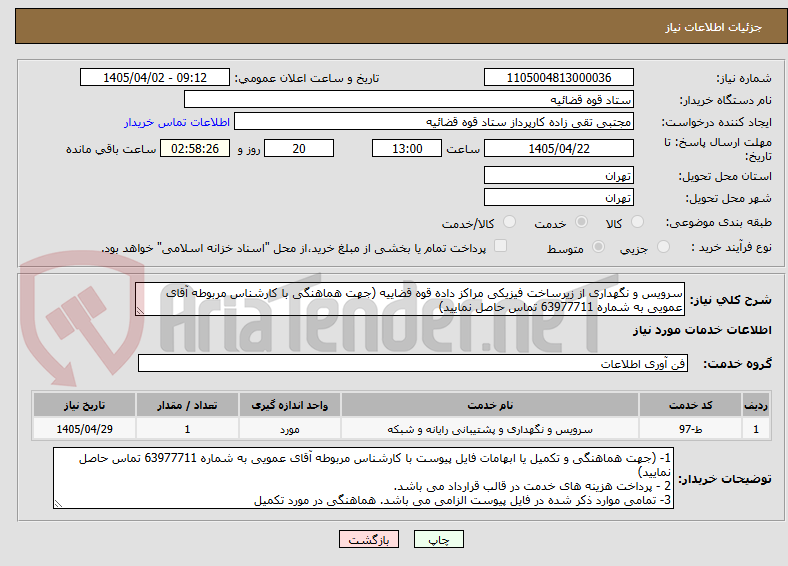Click the requester field مجتبی تقی زاده
Image resolution: width=788 pixels, height=566 pixels.
coord(434,122)
